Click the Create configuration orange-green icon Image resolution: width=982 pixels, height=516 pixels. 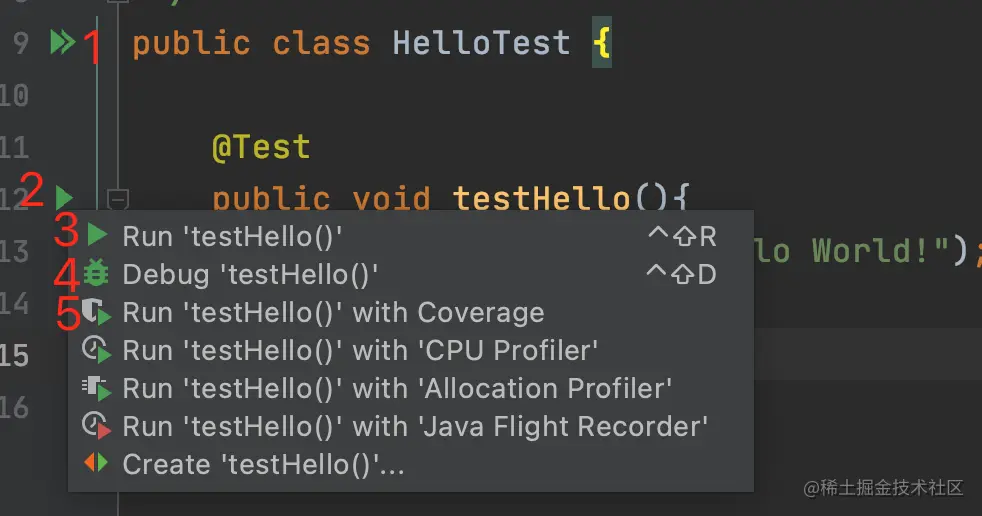point(96,463)
